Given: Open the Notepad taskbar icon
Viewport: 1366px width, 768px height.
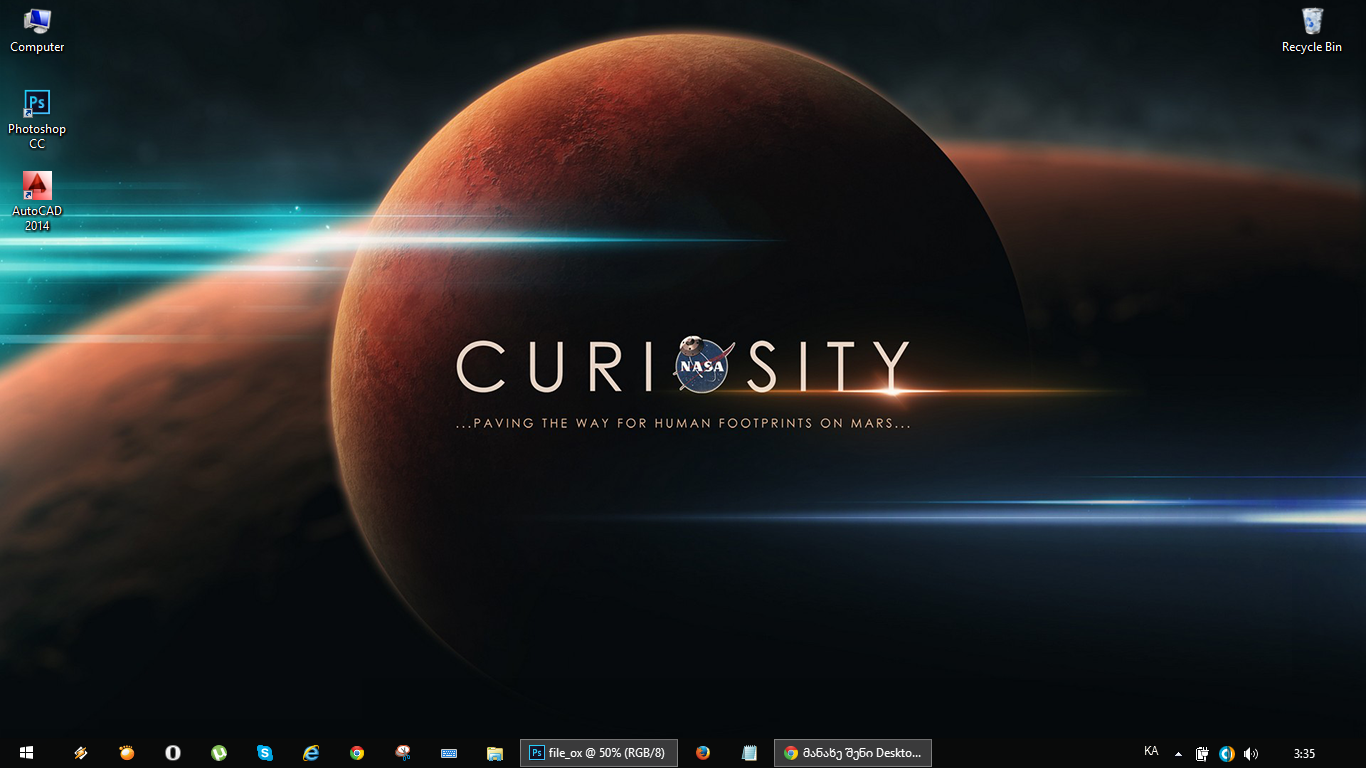Looking at the screenshot, I should (749, 753).
